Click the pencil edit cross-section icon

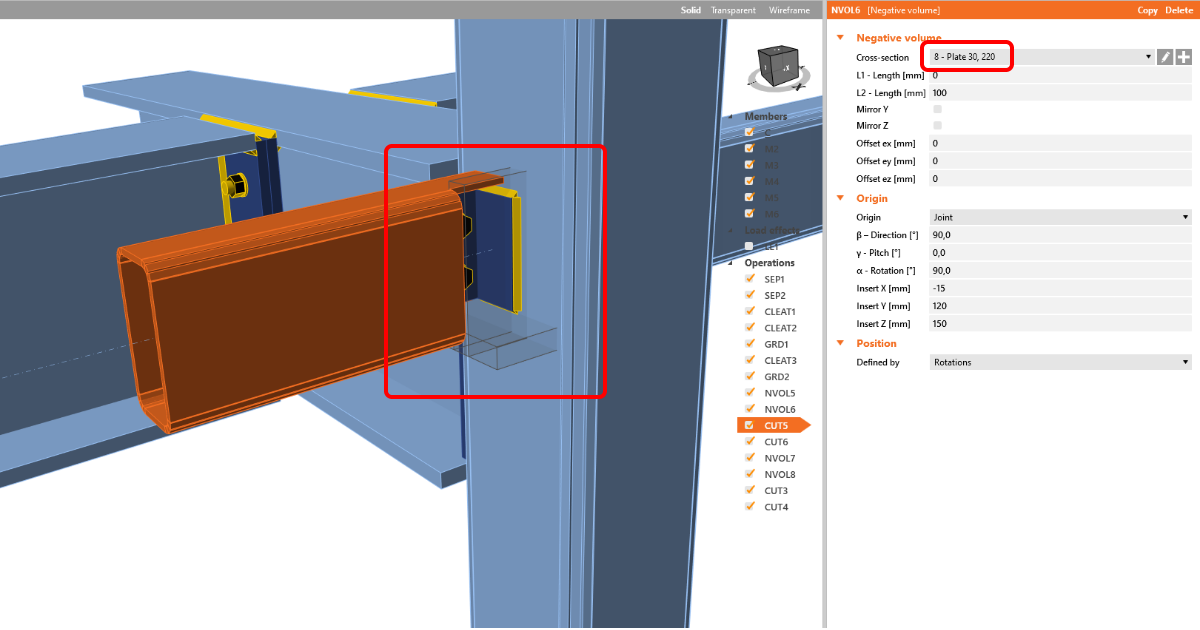click(x=1165, y=58)
